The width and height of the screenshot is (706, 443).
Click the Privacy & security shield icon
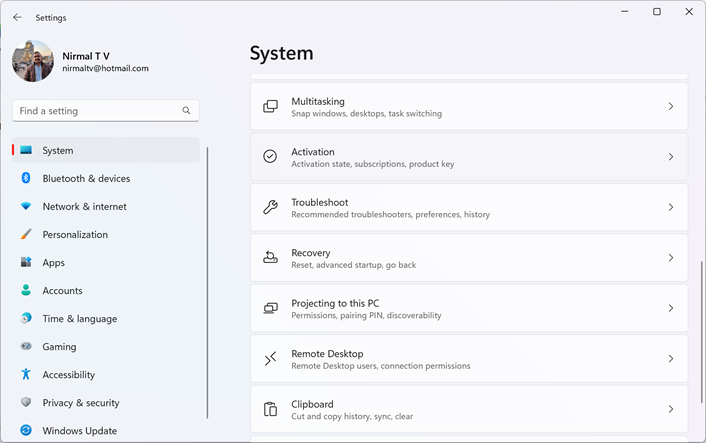click(26, 402)
